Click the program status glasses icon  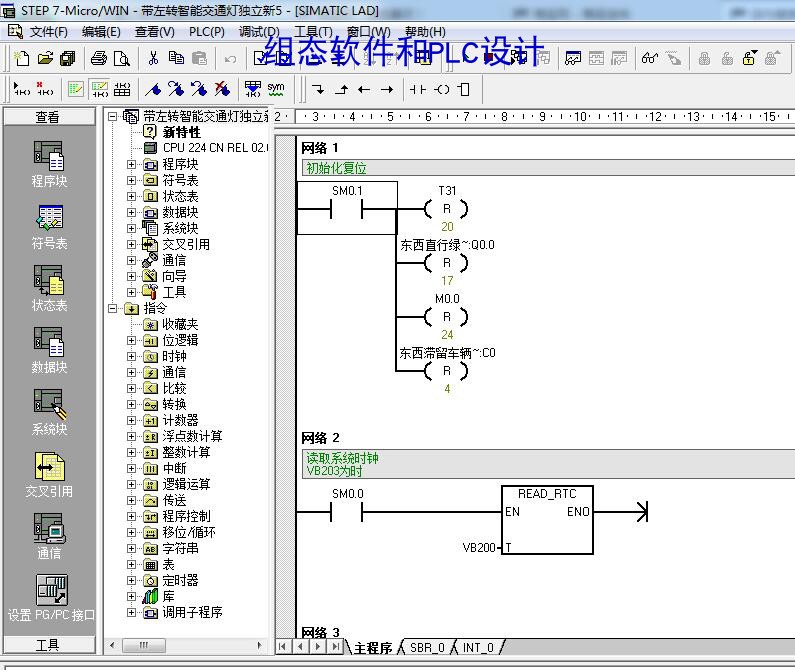(x=650, y=58)
